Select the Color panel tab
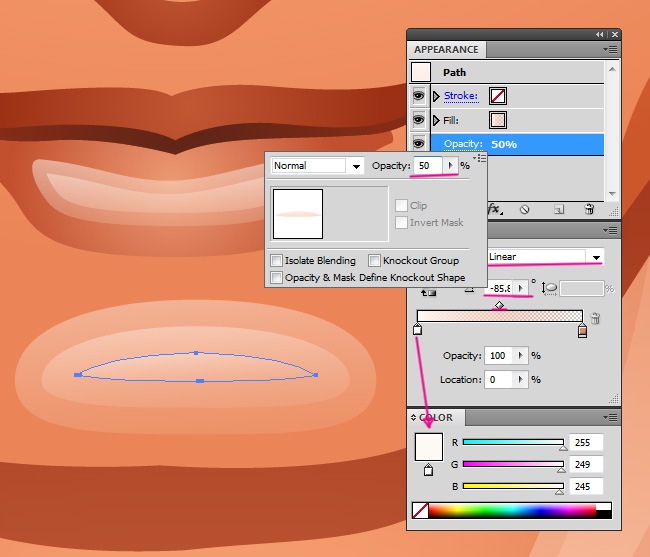This screenshot has width=650, height=557. [436, 418]
